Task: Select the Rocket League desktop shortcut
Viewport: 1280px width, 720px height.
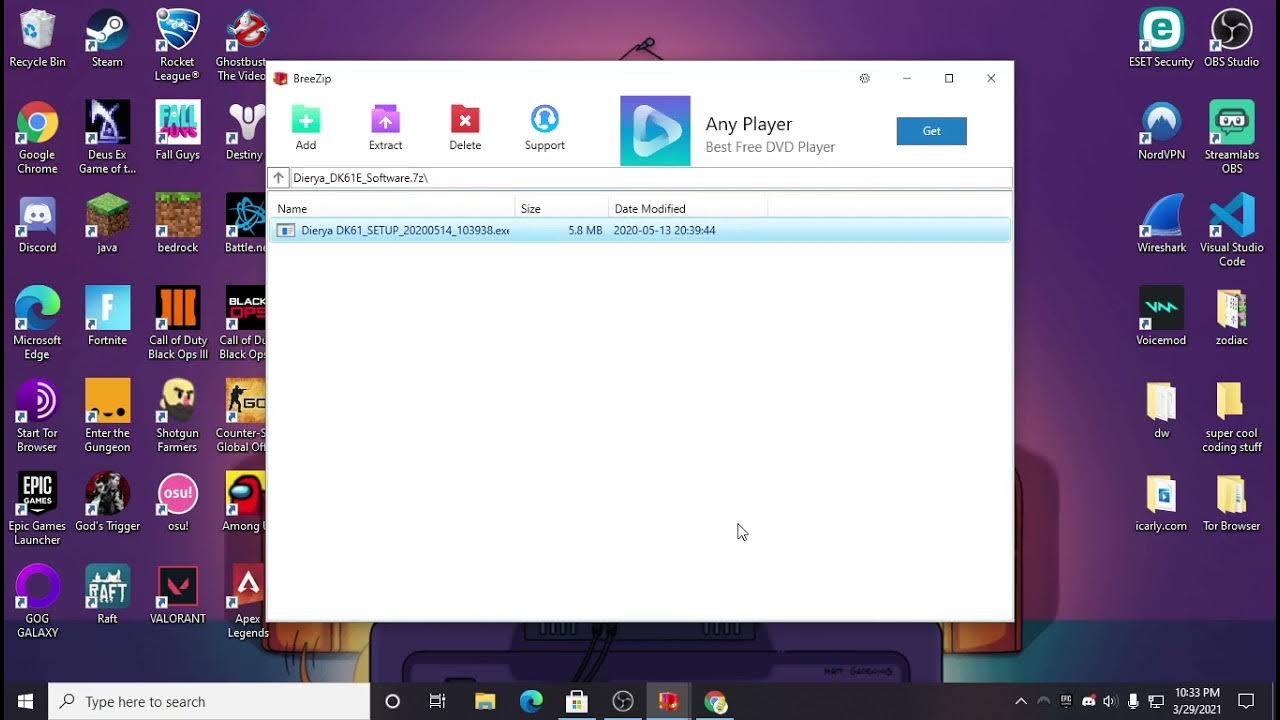Action: 177,46
